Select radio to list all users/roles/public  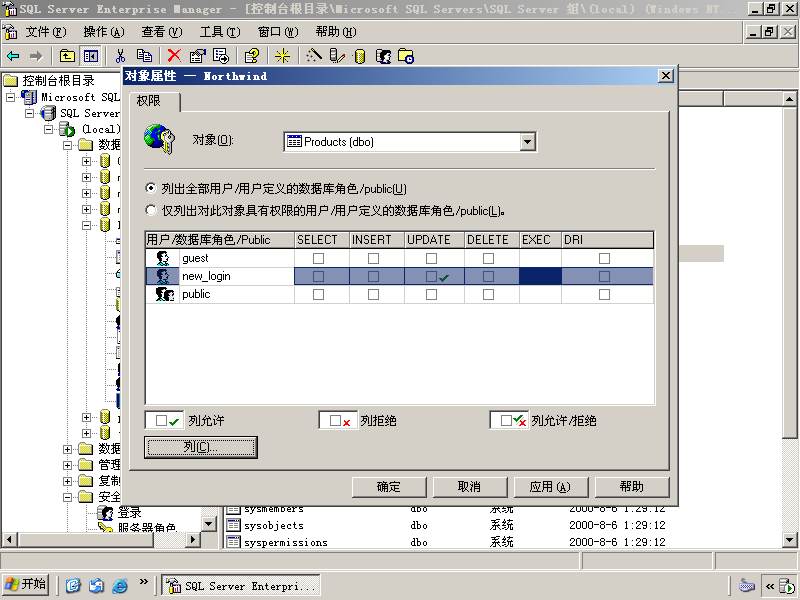tap(151, 188)
